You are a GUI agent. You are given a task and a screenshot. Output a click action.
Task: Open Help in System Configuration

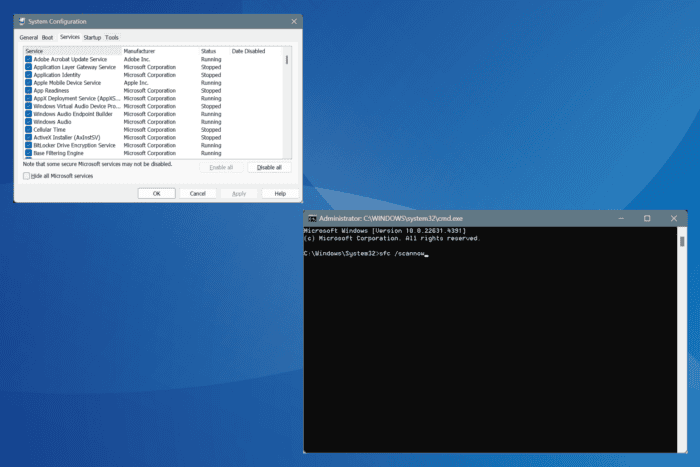pos(280,193)
